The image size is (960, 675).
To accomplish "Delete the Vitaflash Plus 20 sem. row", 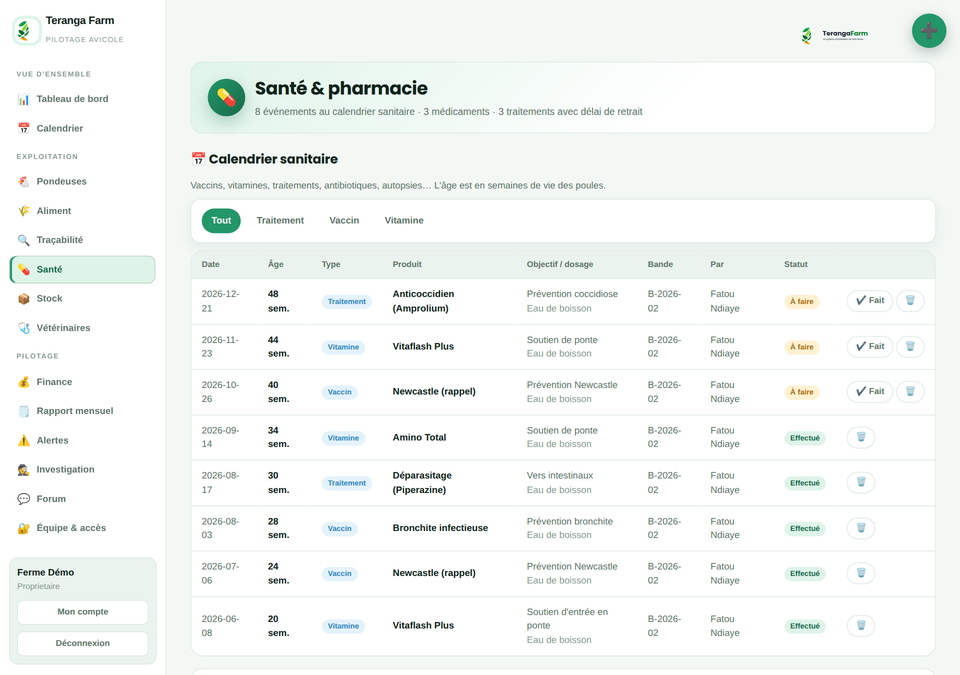I will pos(861,626).
